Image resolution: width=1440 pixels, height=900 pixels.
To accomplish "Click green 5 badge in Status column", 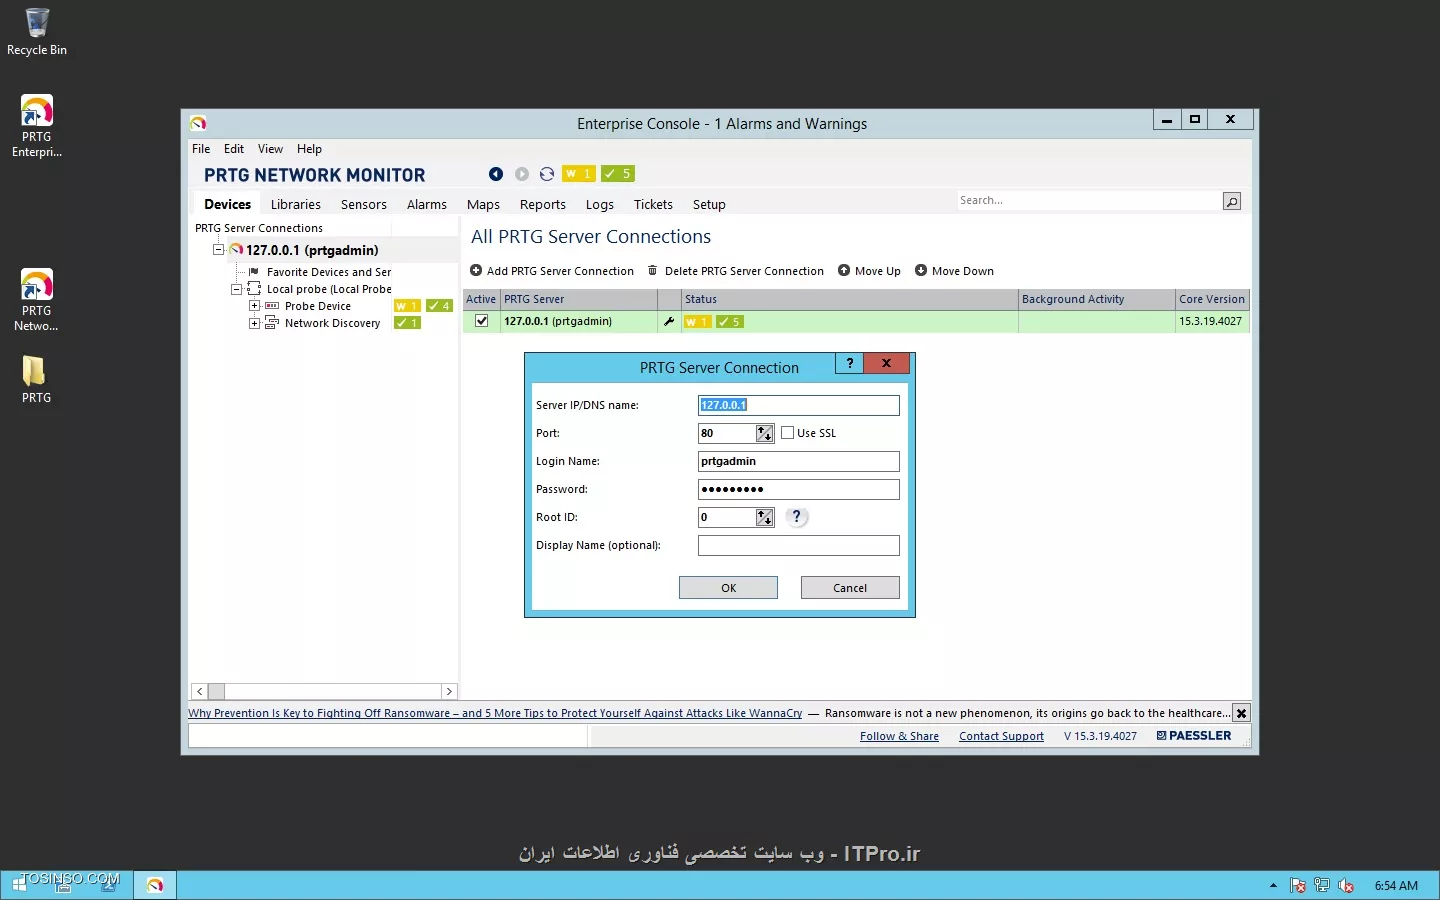I will [730, 322].
